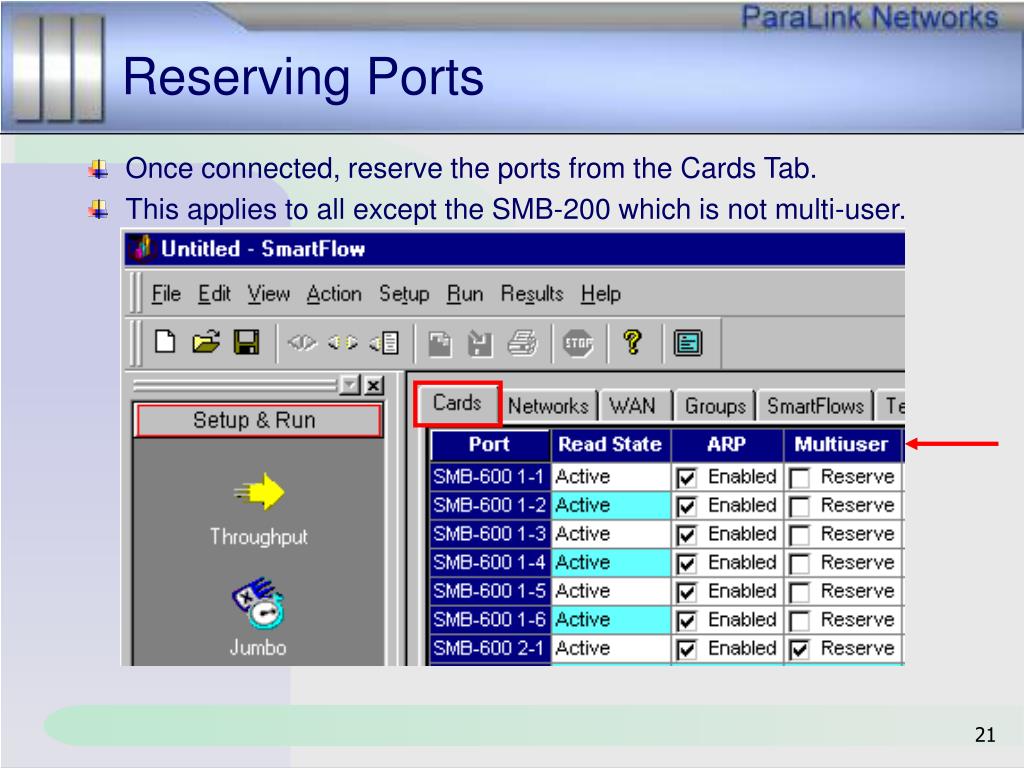Image resolution: width=1024 pixels, height=768 pixels.
Task: Open a file with the folder icon
Action: click(206, 342)
